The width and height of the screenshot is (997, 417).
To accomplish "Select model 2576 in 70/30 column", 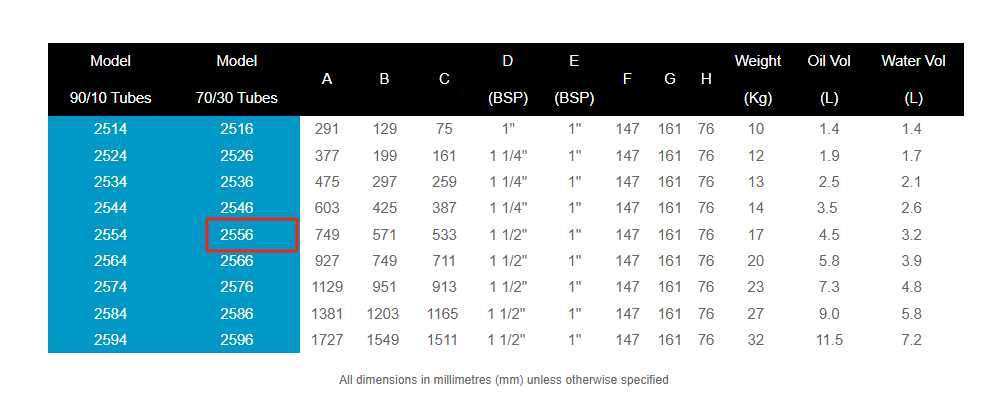I will click(237, 287).
